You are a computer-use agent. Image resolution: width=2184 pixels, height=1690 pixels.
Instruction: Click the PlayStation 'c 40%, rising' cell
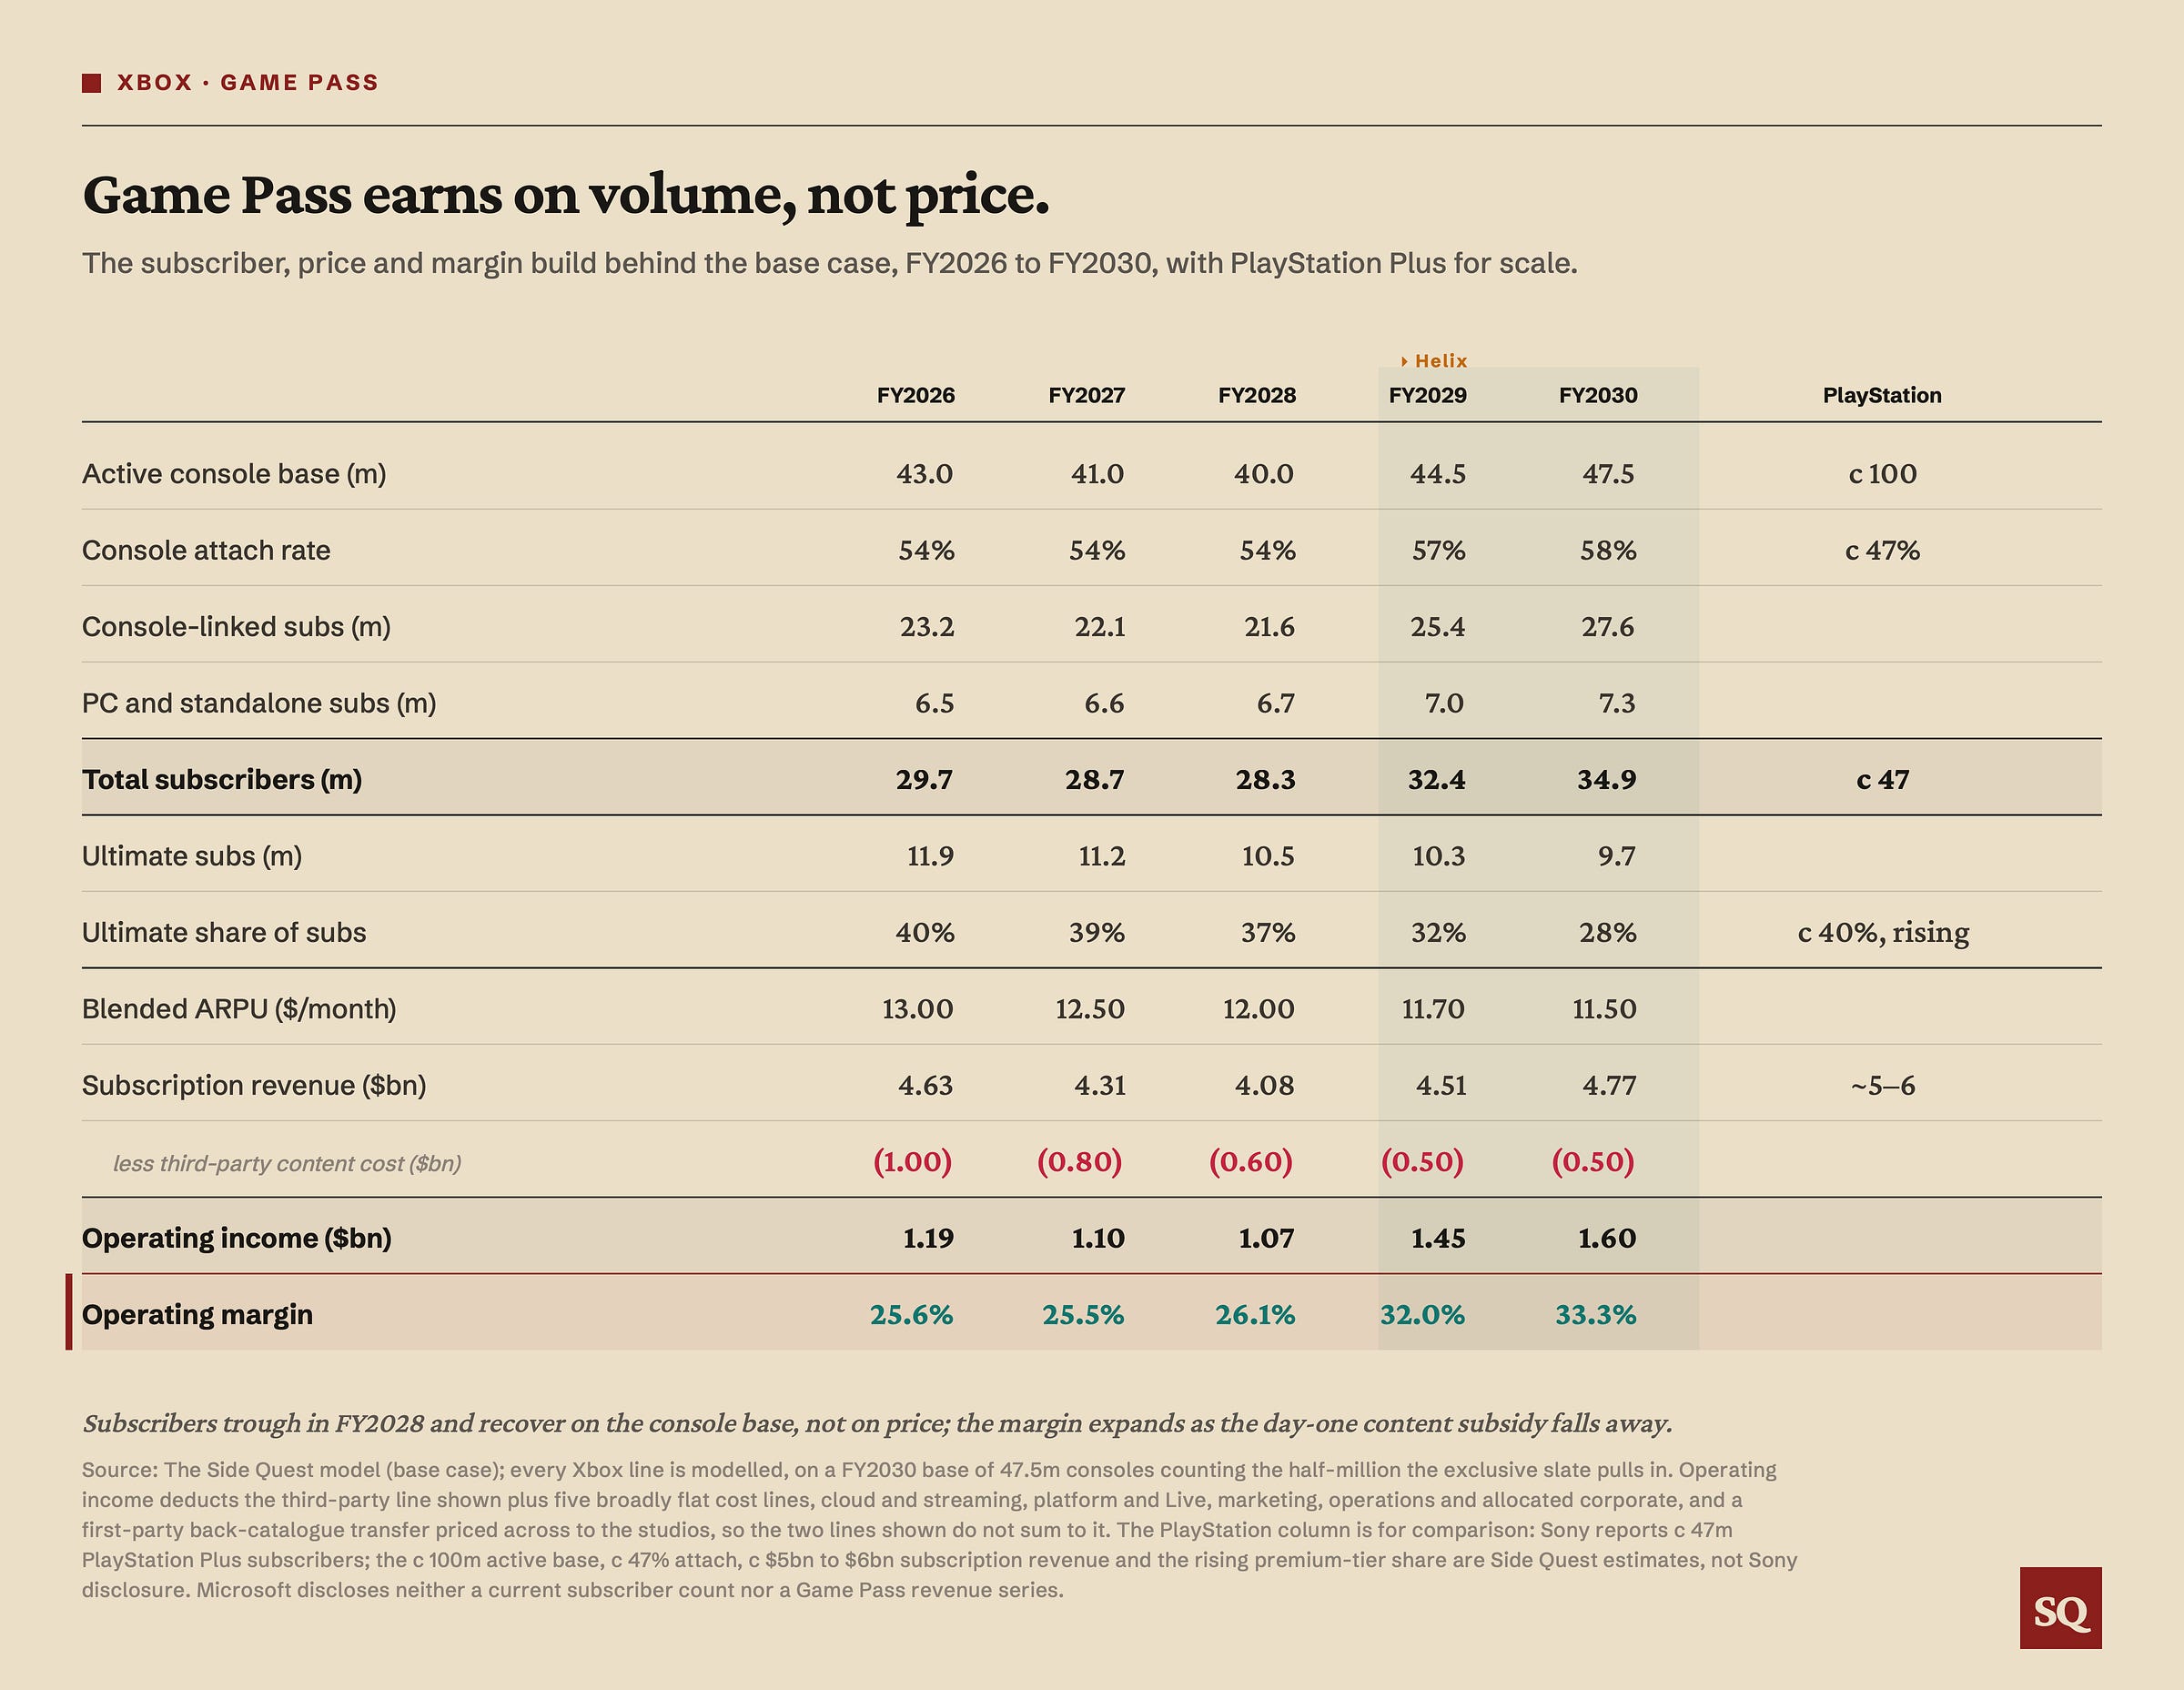pyautogui.click(x=1883, y=932)
